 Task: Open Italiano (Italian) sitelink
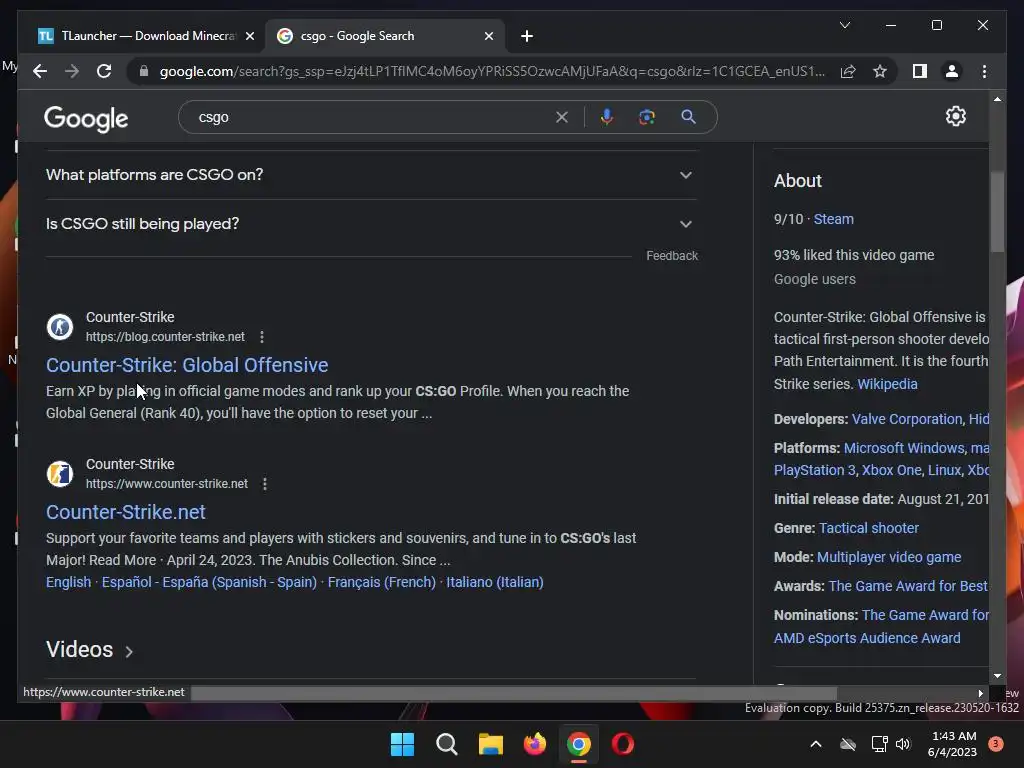(x=494, y=582)
